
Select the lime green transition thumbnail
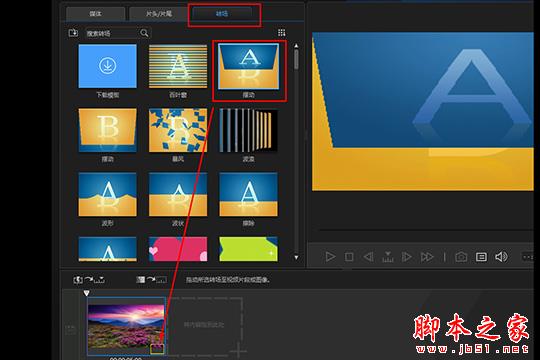(x=248, y=249)
